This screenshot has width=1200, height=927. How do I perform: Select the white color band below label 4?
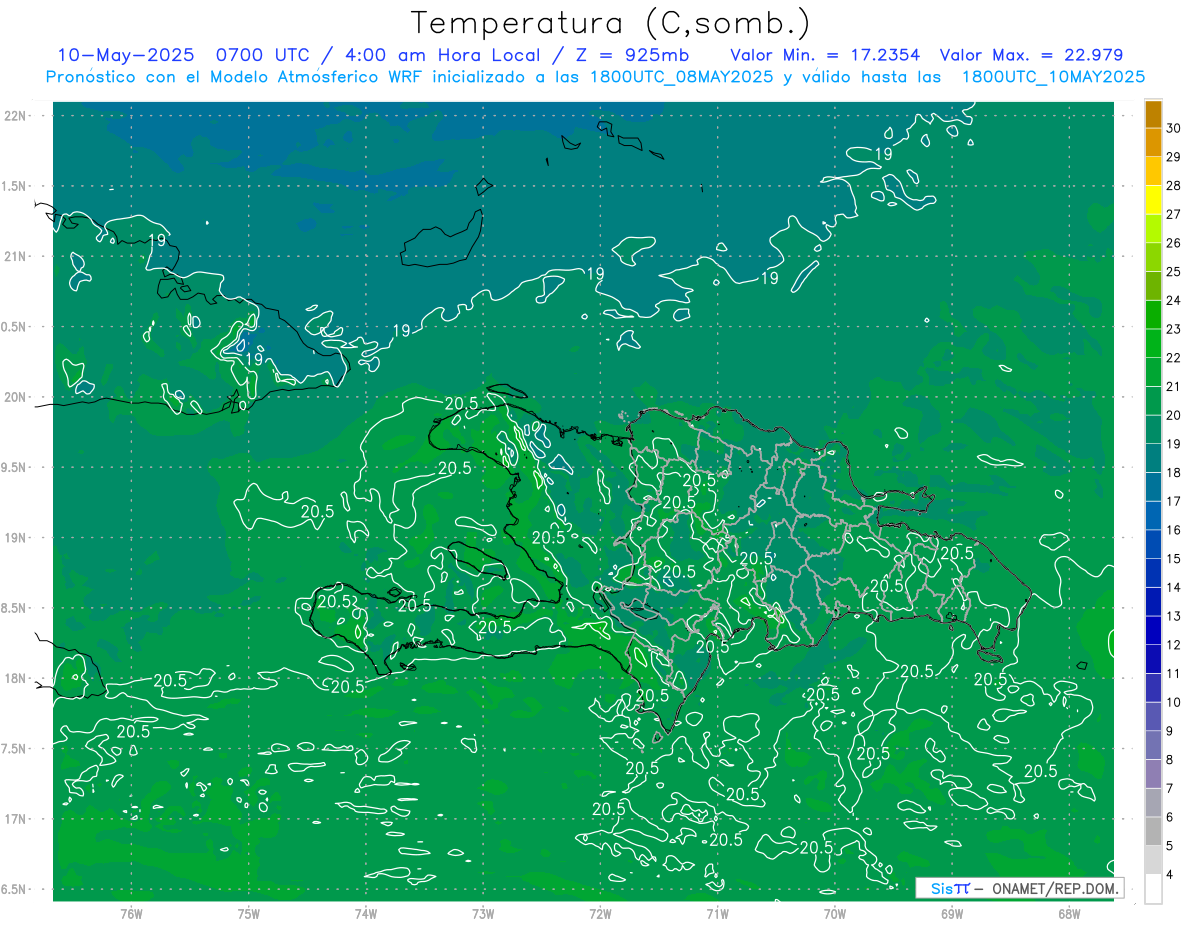point(1153,890)
